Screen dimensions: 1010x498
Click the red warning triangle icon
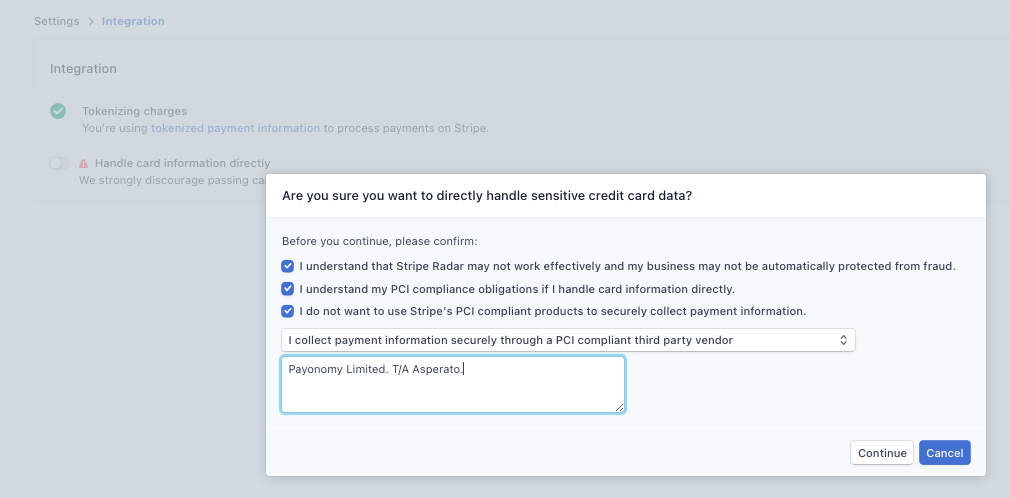(x=84, y=164)
